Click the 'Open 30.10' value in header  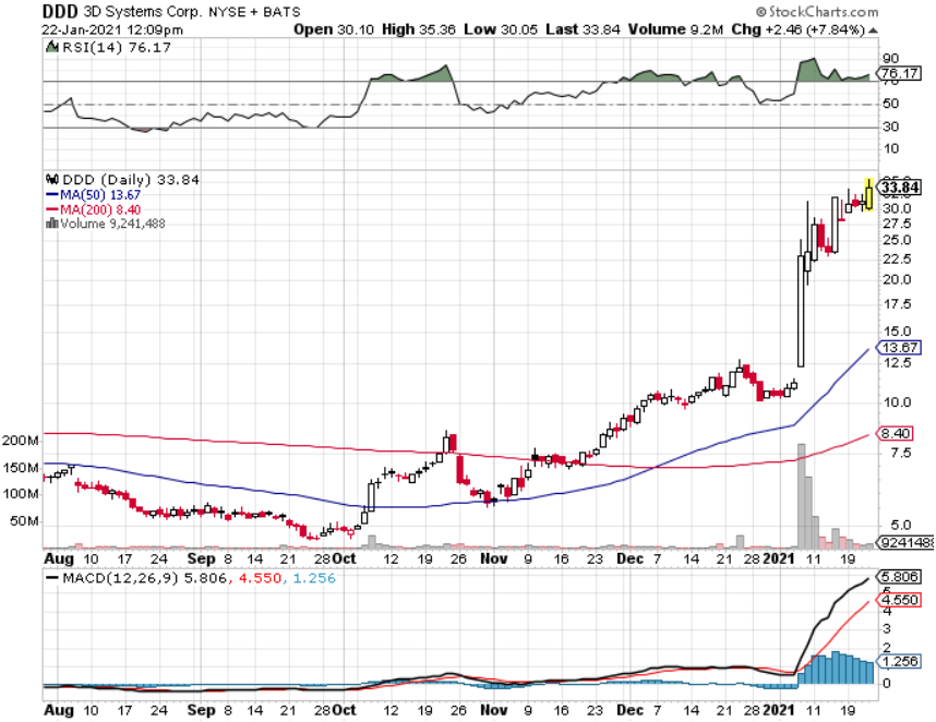pos(334,29)
